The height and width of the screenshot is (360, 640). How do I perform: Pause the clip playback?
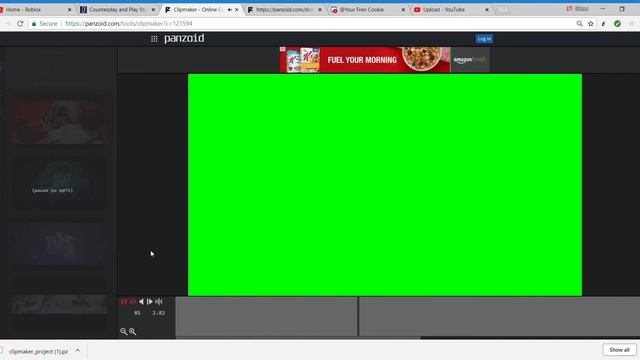pyautogui.click(x=124, y=302)
